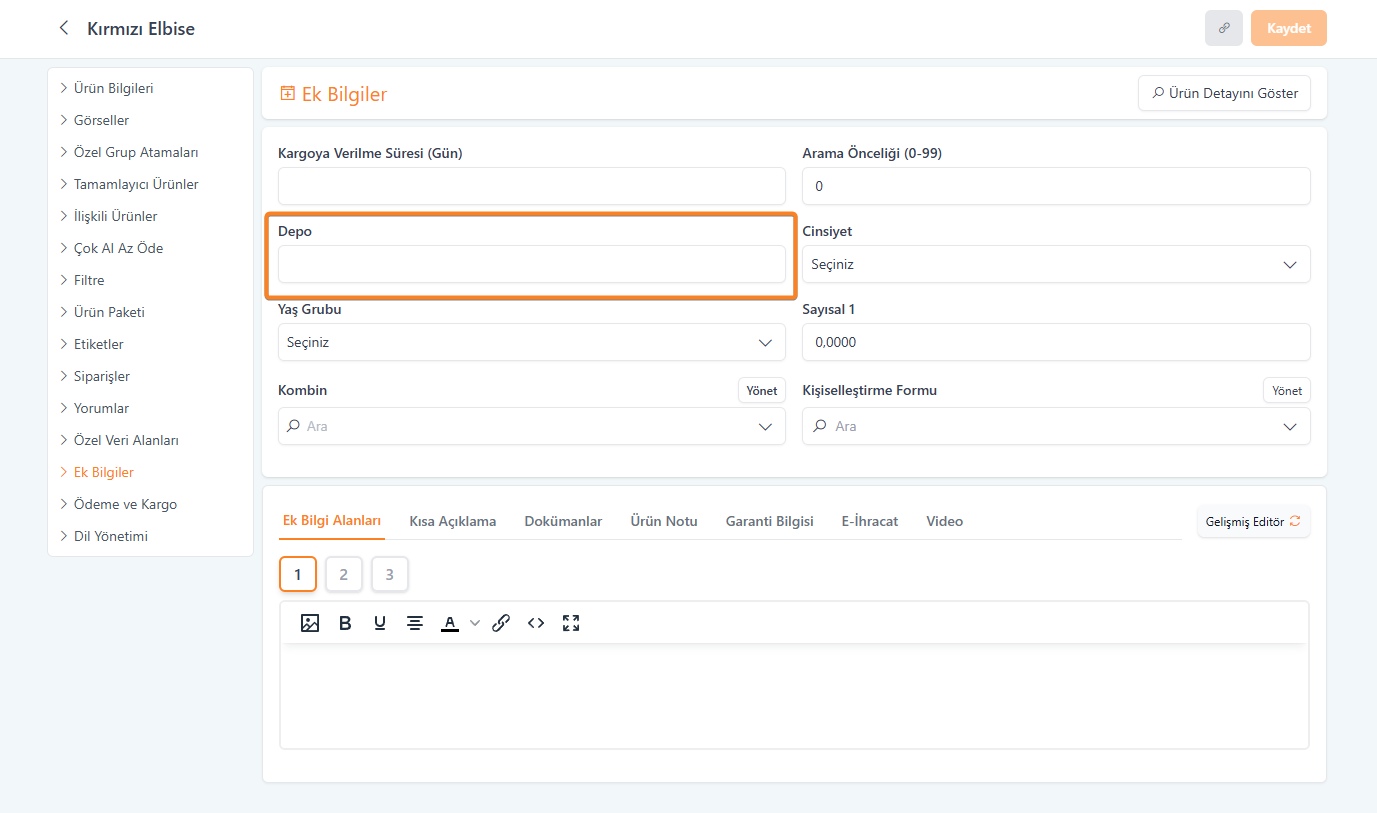The height and width of the screenshot is (813, 1377).
Task: Open text alignment options in editor
Action: pyautogui.click(x=415, y=623)
